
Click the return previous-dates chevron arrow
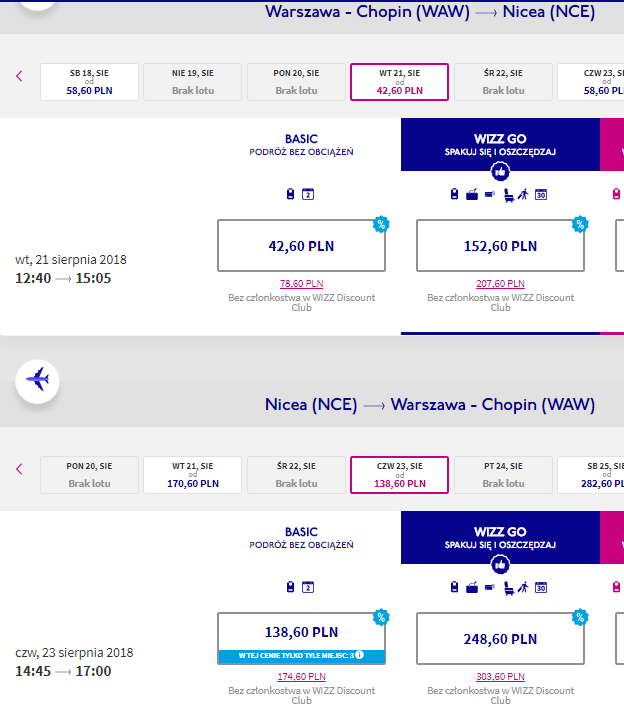point(19,469)
